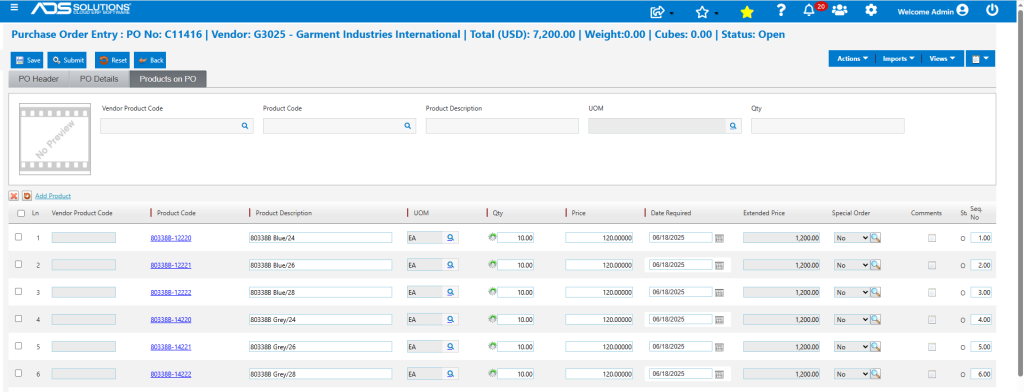Open the outlined star favorites menu
1024x392 pixels.
[x=702, y=11]
